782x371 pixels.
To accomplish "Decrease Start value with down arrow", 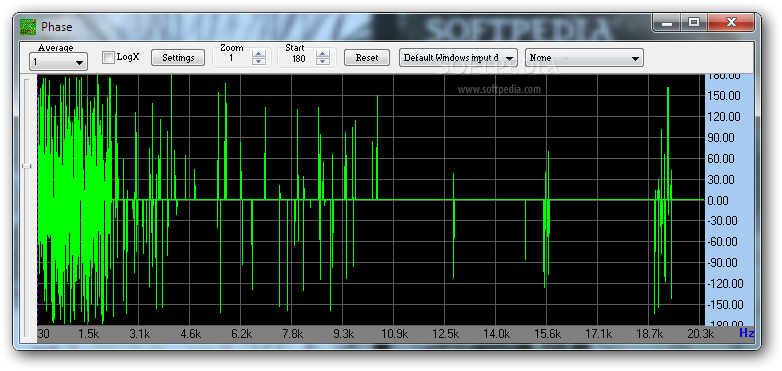I will tap(323, 61).
